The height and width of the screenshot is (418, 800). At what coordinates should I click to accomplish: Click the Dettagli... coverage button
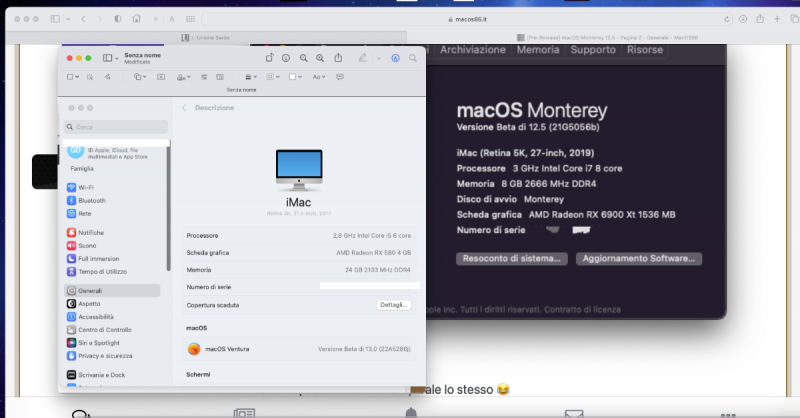[393, 305]
